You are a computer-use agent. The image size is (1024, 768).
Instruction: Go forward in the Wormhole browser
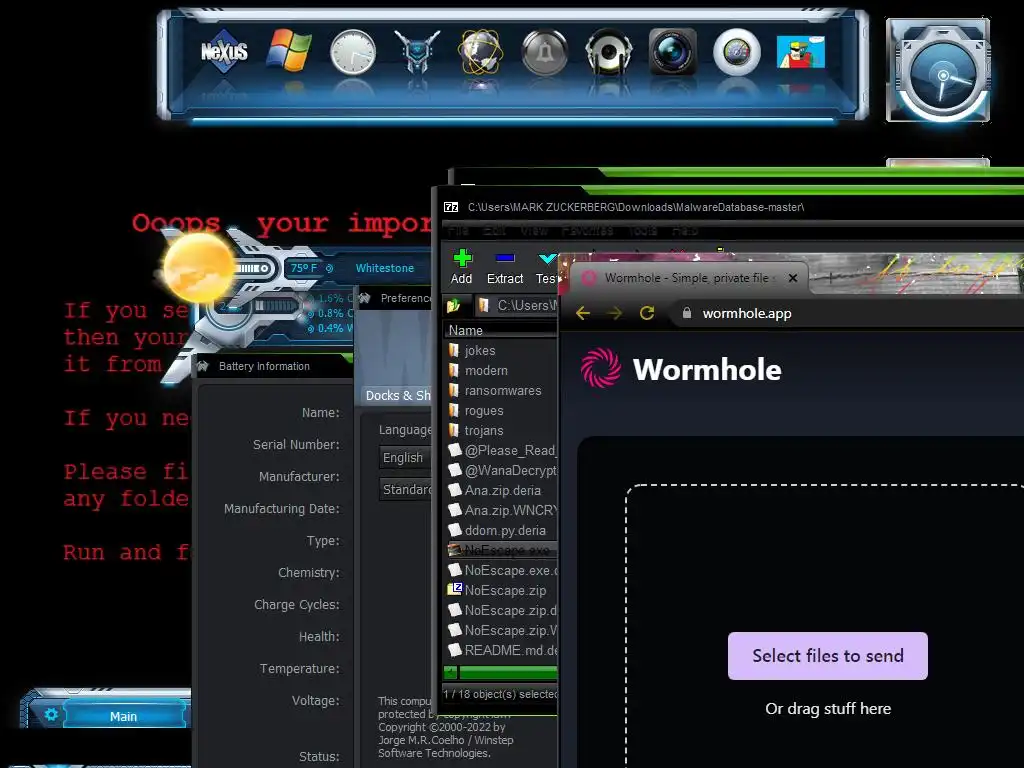(615, 313)
